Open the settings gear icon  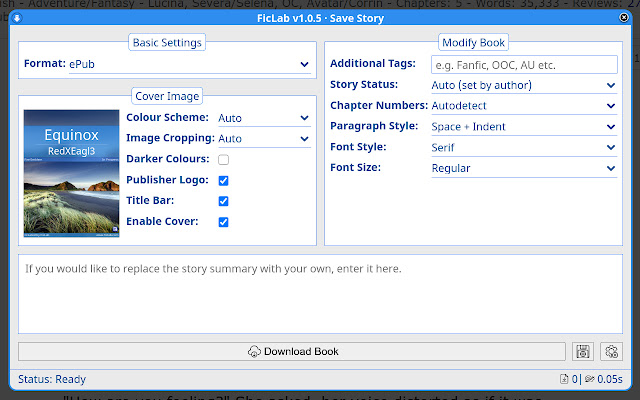612,351
